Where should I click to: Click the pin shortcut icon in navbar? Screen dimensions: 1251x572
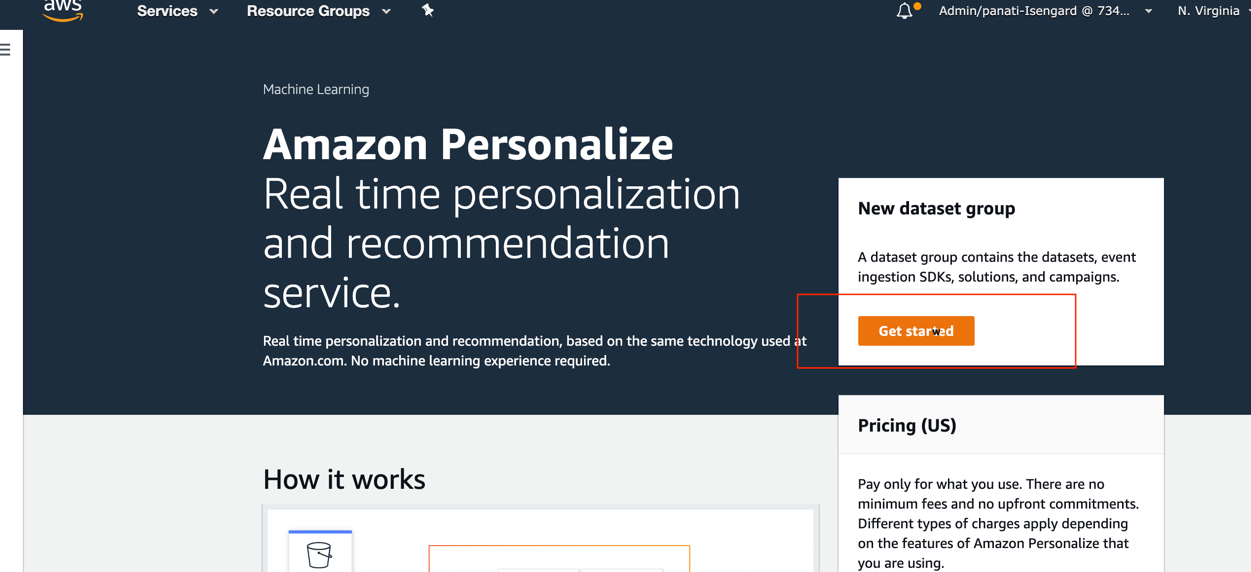(427, 10)
